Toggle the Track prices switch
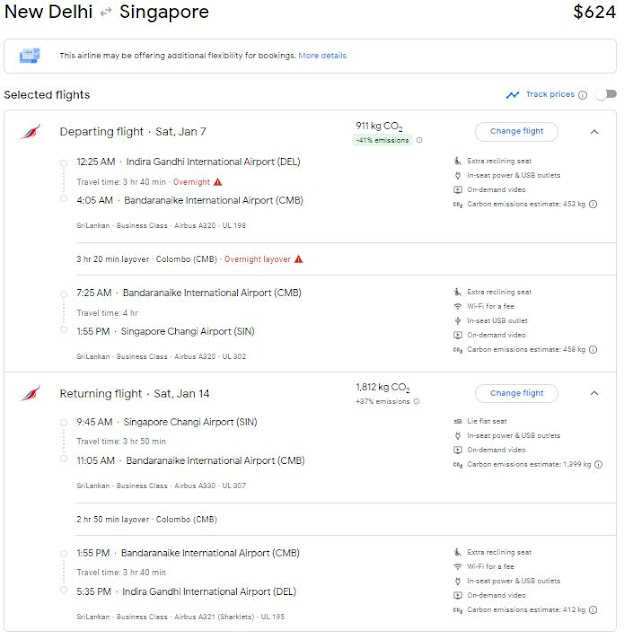The width and height of the screenshot is (624, 639). pos(605,95)
